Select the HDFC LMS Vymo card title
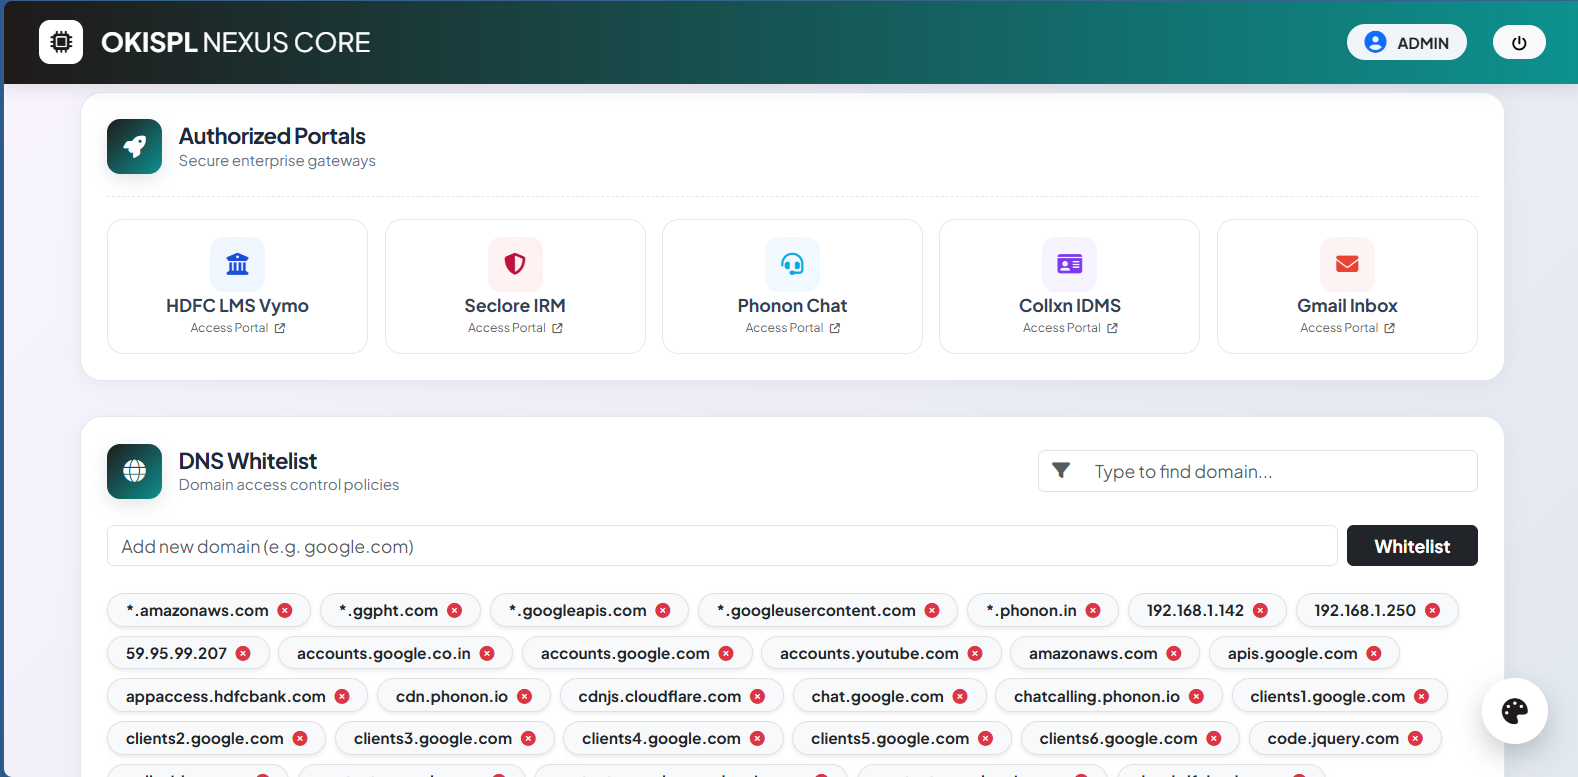The width and height of the screenshot is (1578, 777). (x=237, y=305)
